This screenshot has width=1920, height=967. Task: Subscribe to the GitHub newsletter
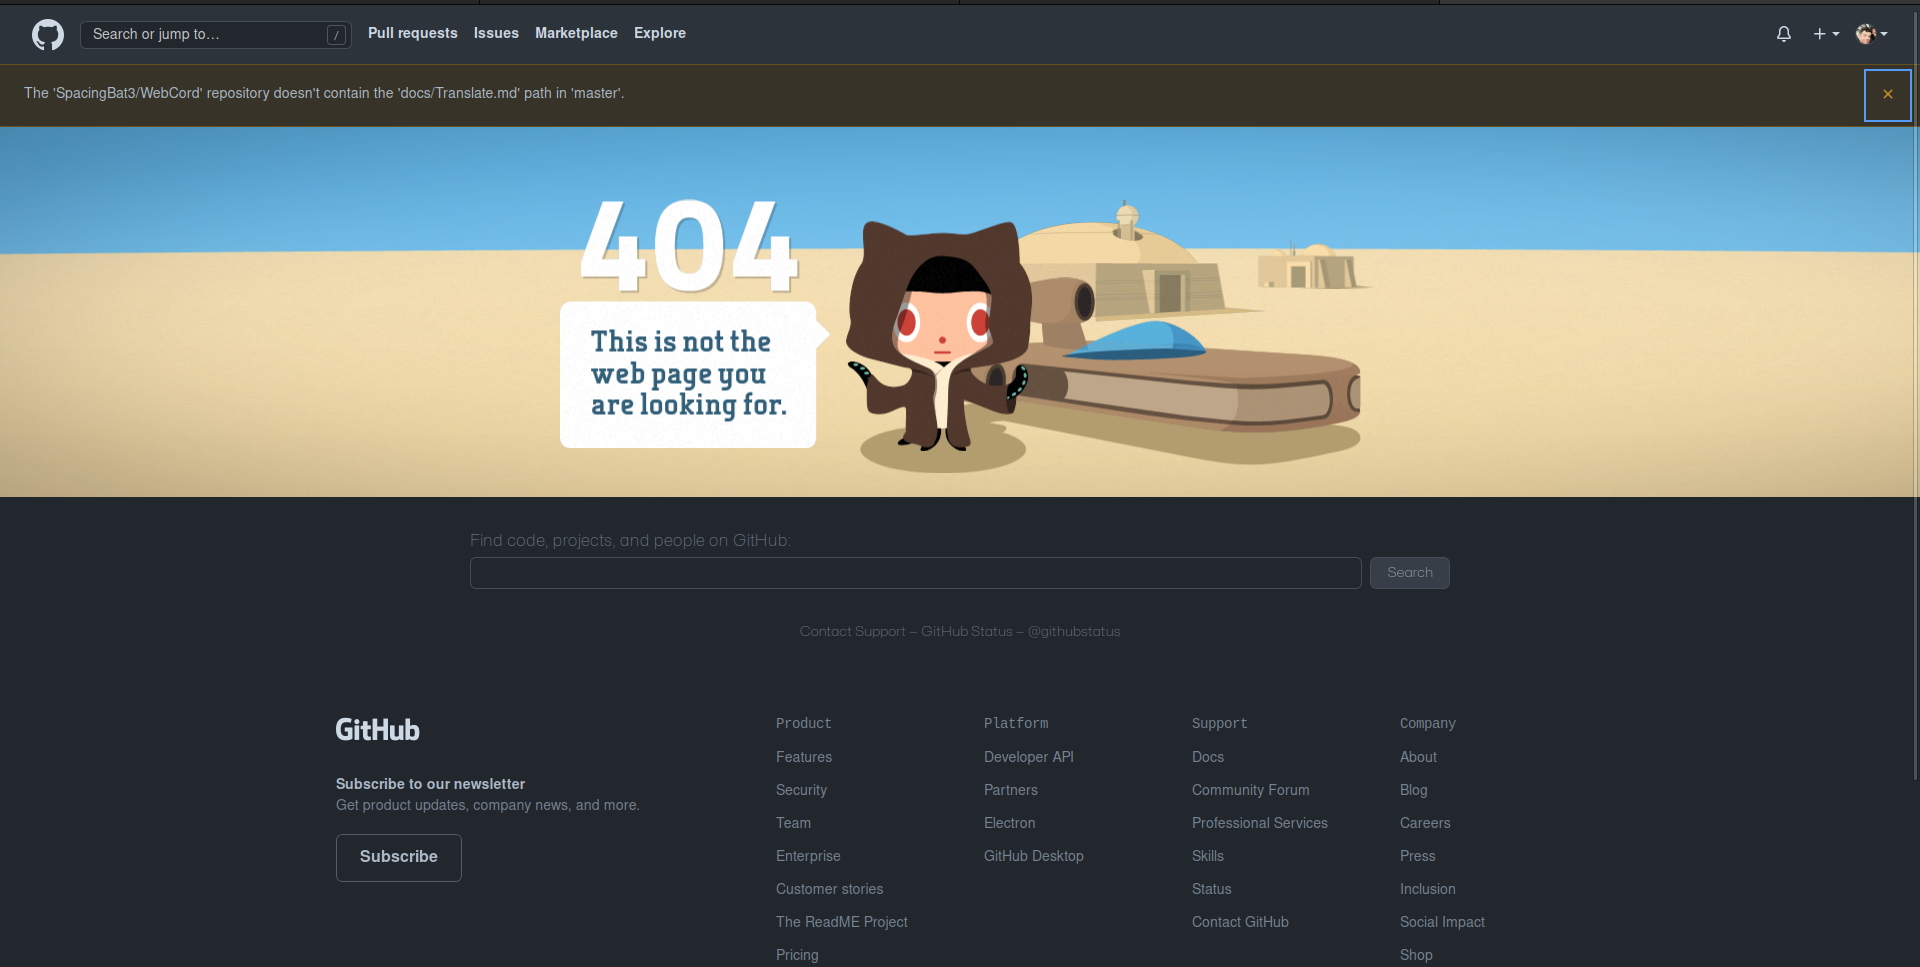click(398, 857)
